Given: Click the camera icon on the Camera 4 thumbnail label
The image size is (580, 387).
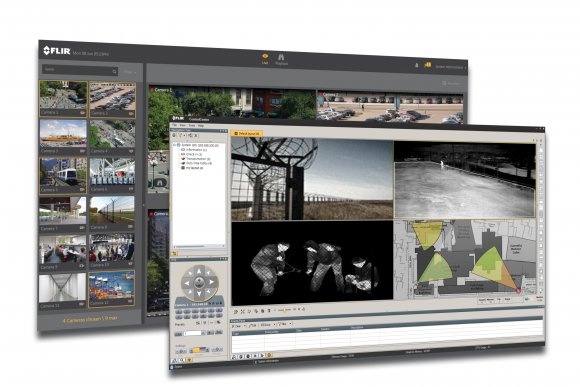Looking at the screenshot, I should 131,151.
